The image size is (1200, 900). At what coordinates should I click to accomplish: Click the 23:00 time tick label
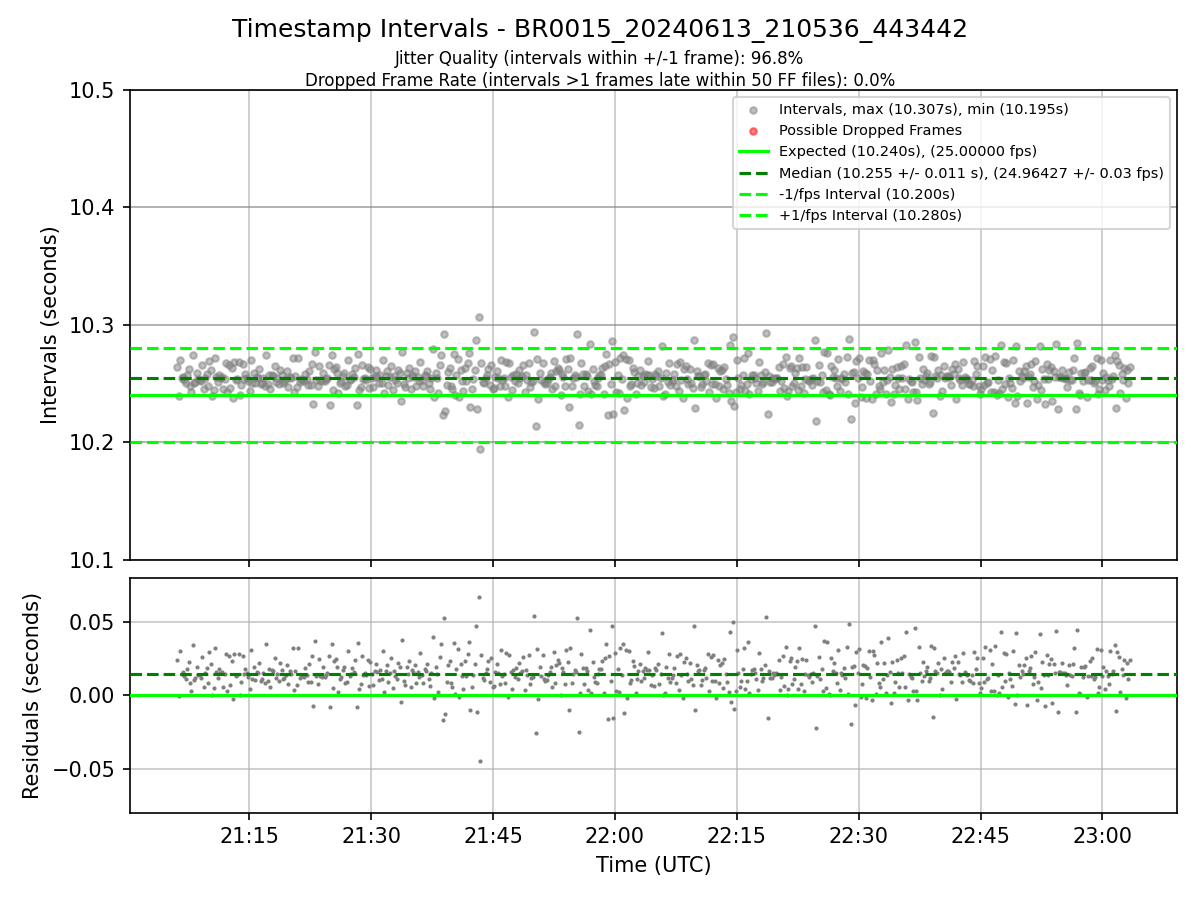point(1102,836)
